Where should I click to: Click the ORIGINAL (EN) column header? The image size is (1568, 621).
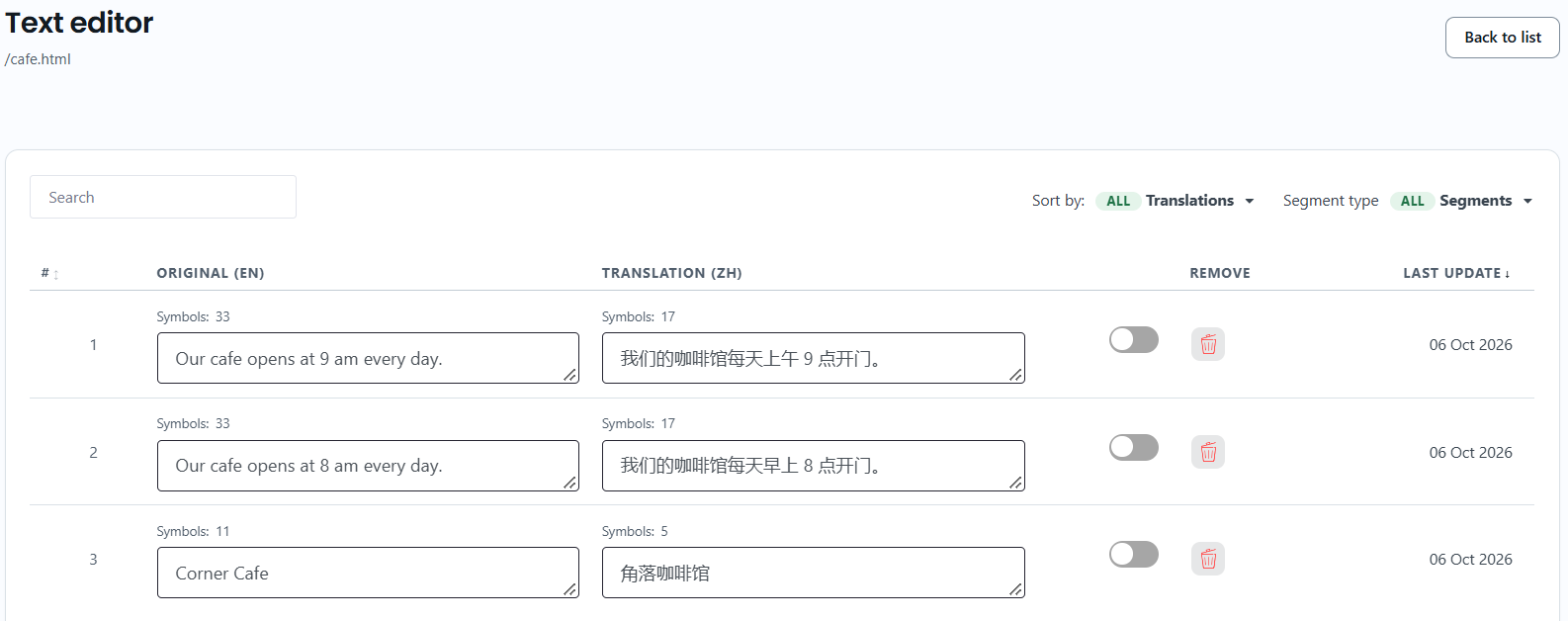(x=210, y=273)
